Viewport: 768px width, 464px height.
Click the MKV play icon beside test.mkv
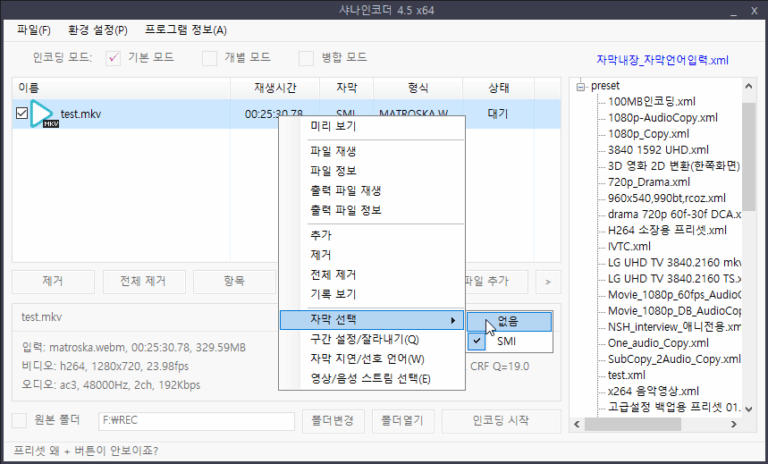43,114
